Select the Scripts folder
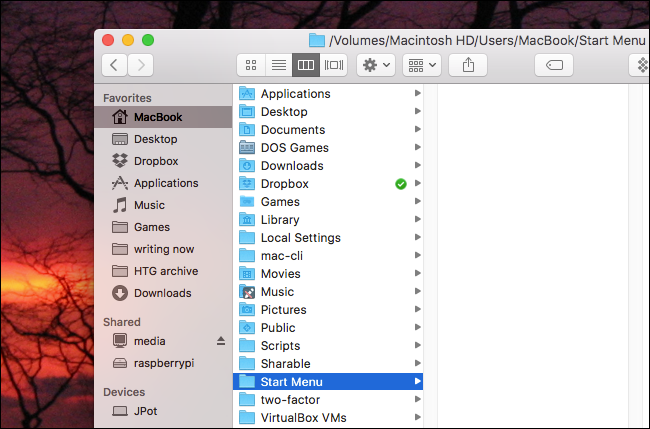The height and width of the screenshot is (429, 650). coord(328,346)
